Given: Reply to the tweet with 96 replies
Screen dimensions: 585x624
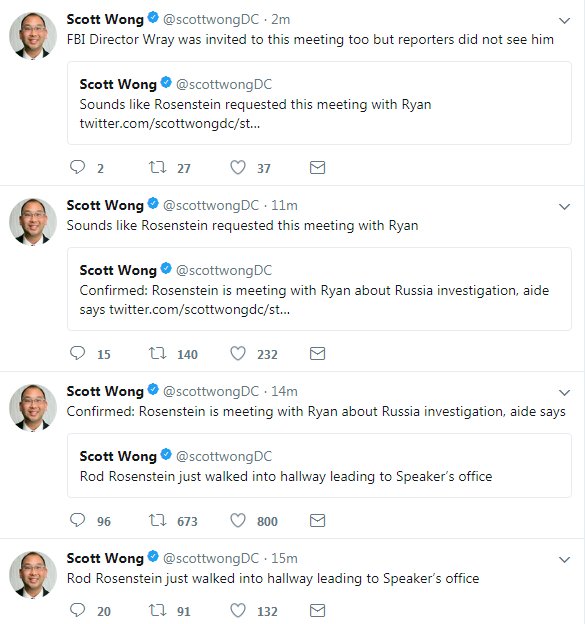Looking at the screenshot, I should tap(78, 520).
